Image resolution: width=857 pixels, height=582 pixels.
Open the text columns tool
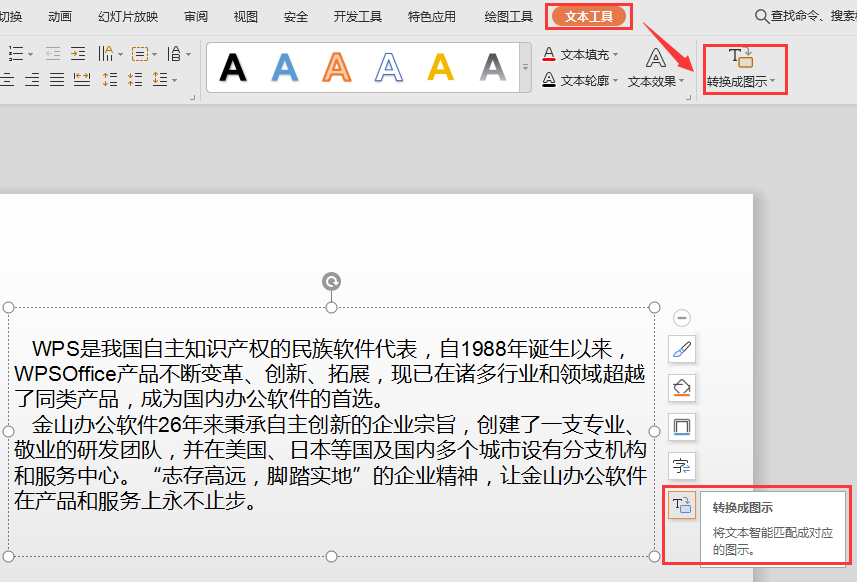coord(105,54)
